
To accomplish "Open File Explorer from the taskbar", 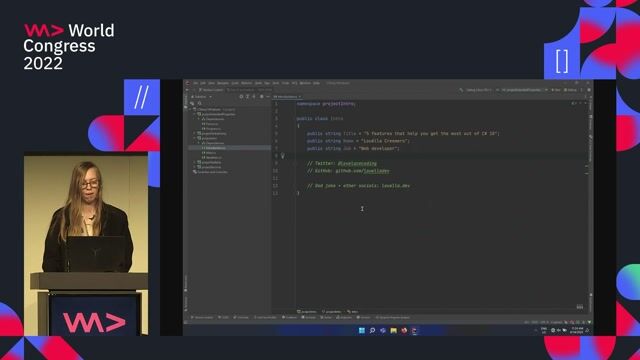I will click(x=393, y=331).
